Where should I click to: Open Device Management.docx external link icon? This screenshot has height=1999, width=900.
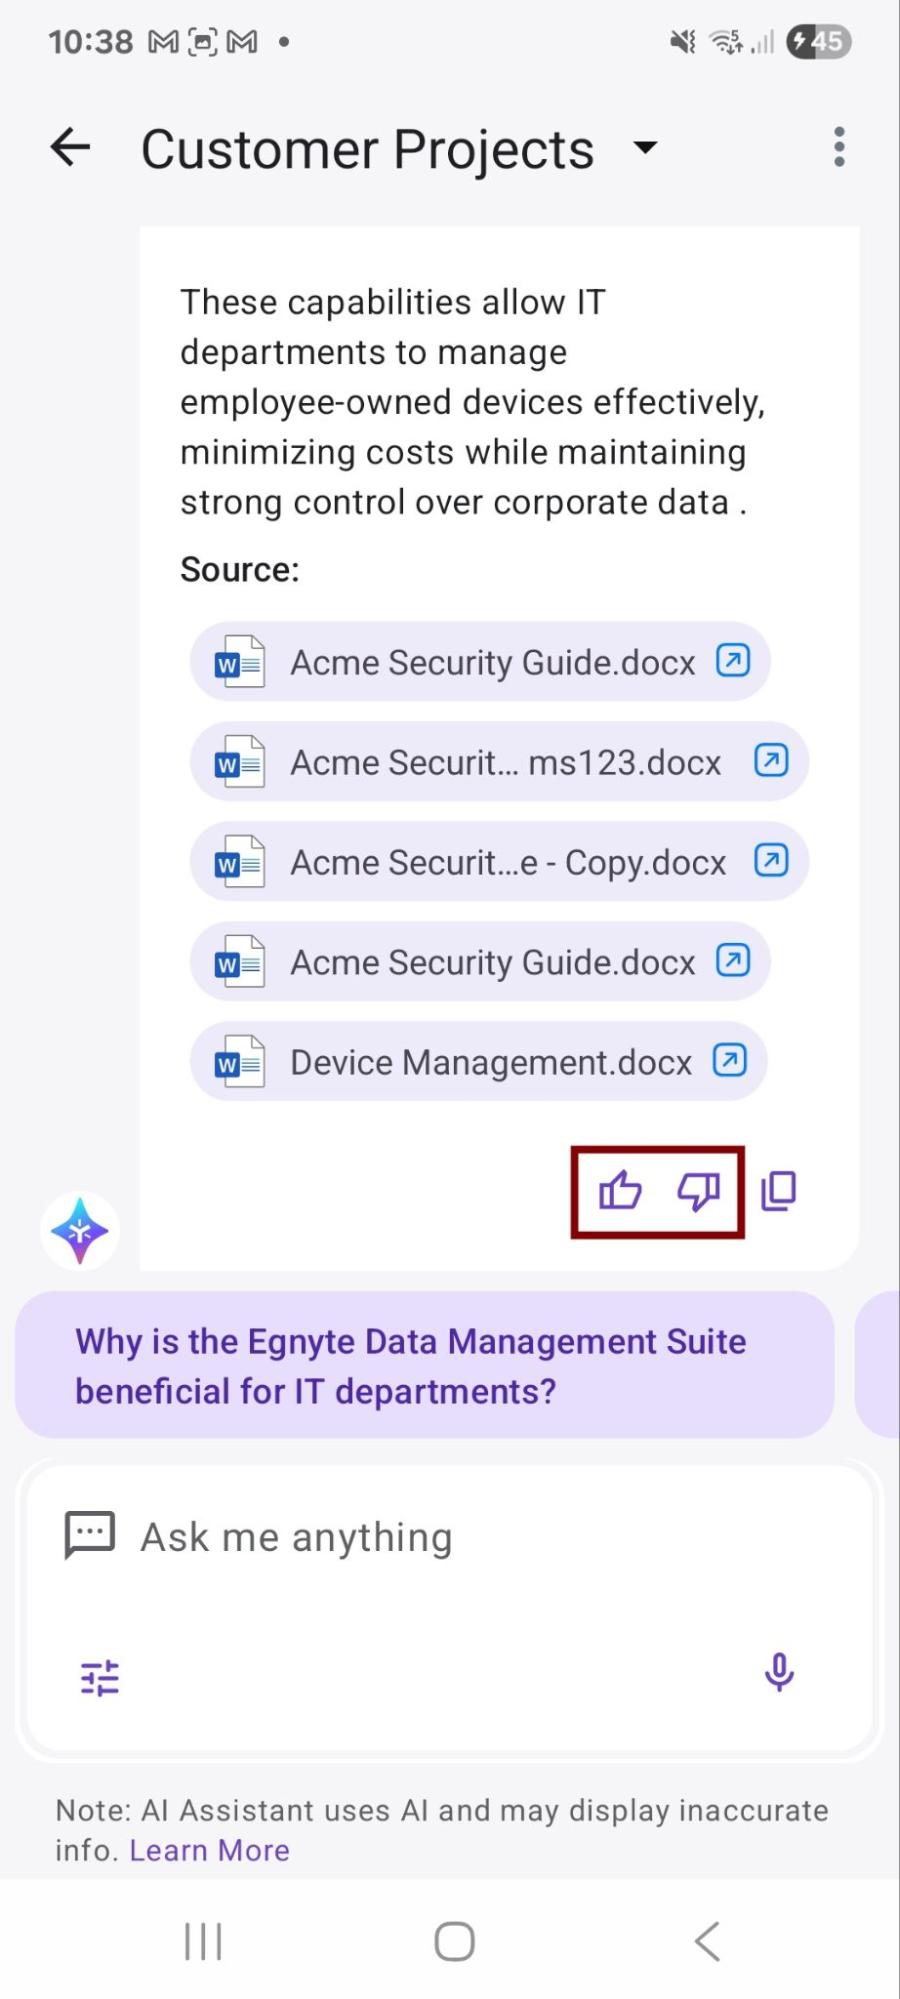pyautogui.click(x=730, y=1060)
